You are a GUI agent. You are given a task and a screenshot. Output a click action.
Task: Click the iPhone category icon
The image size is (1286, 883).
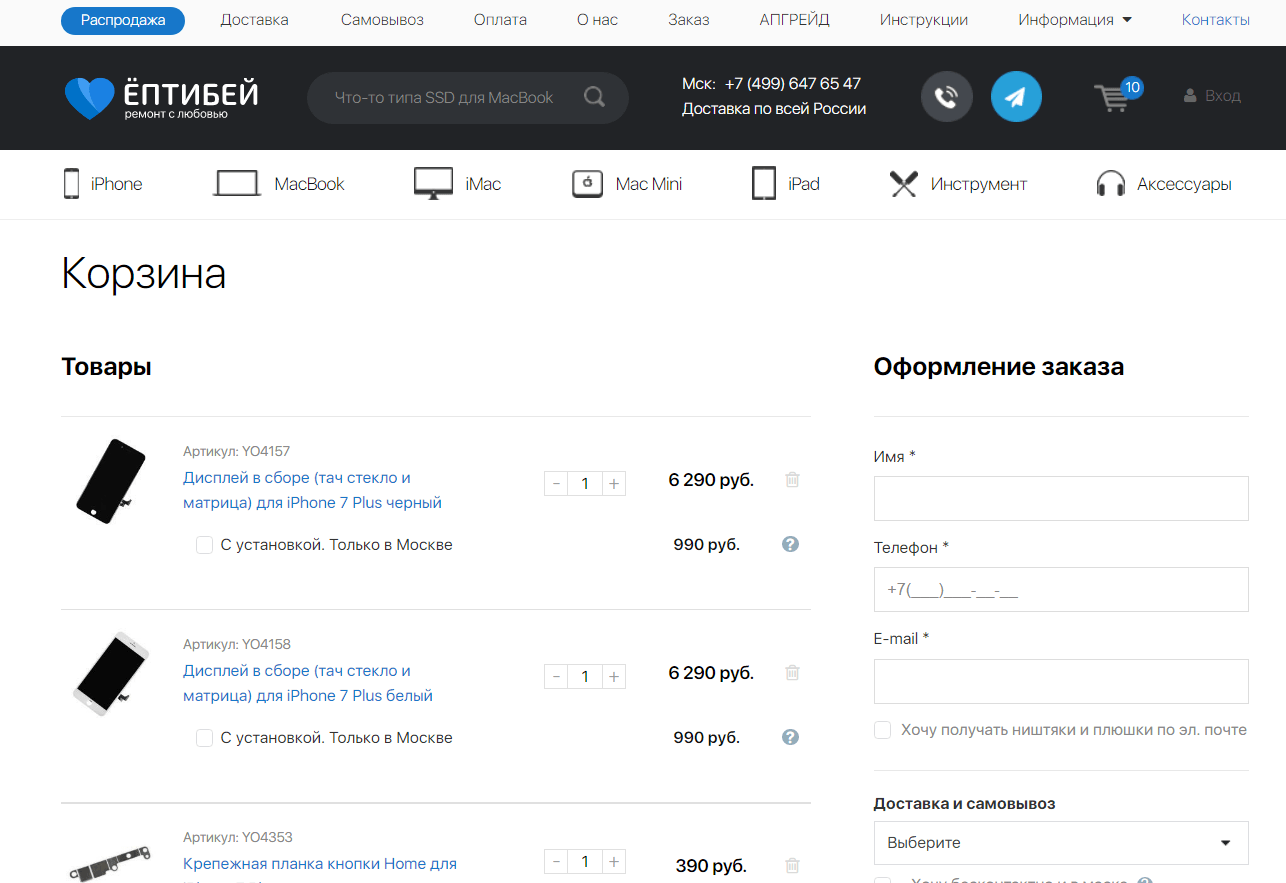point(71,184)
